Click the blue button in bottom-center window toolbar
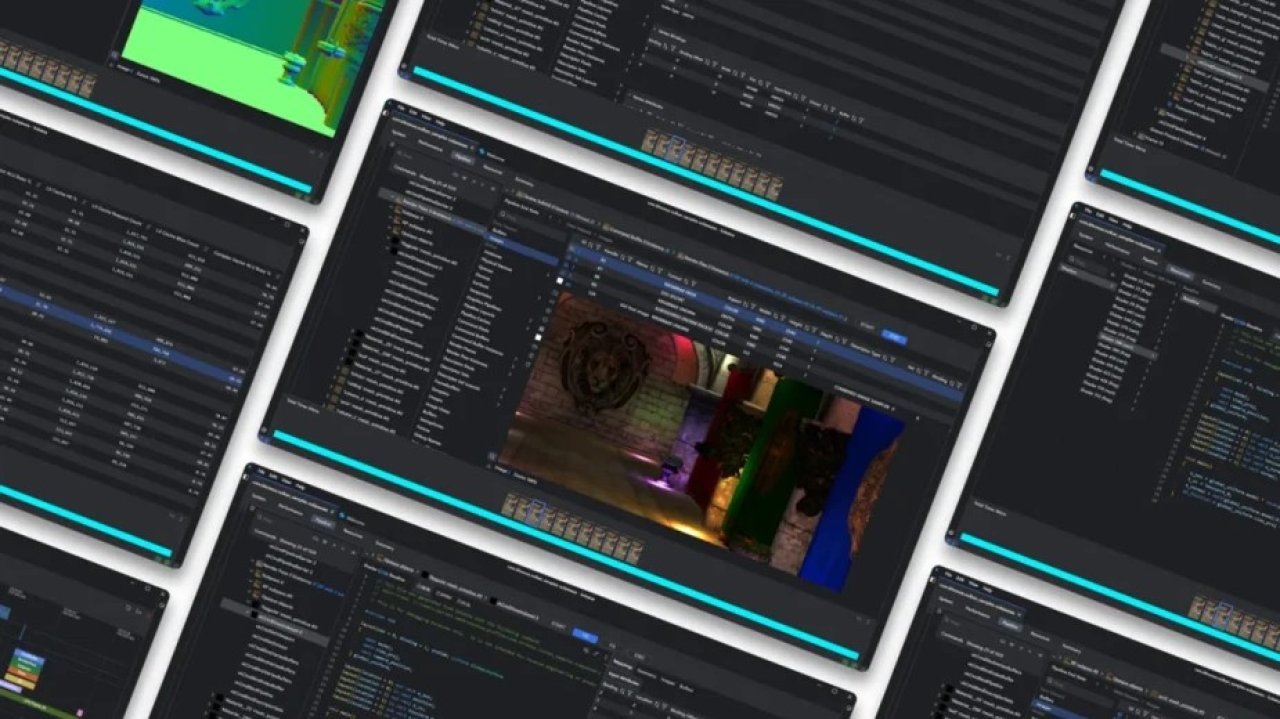Screen dimensions: 1280x719 click(586, 637)
